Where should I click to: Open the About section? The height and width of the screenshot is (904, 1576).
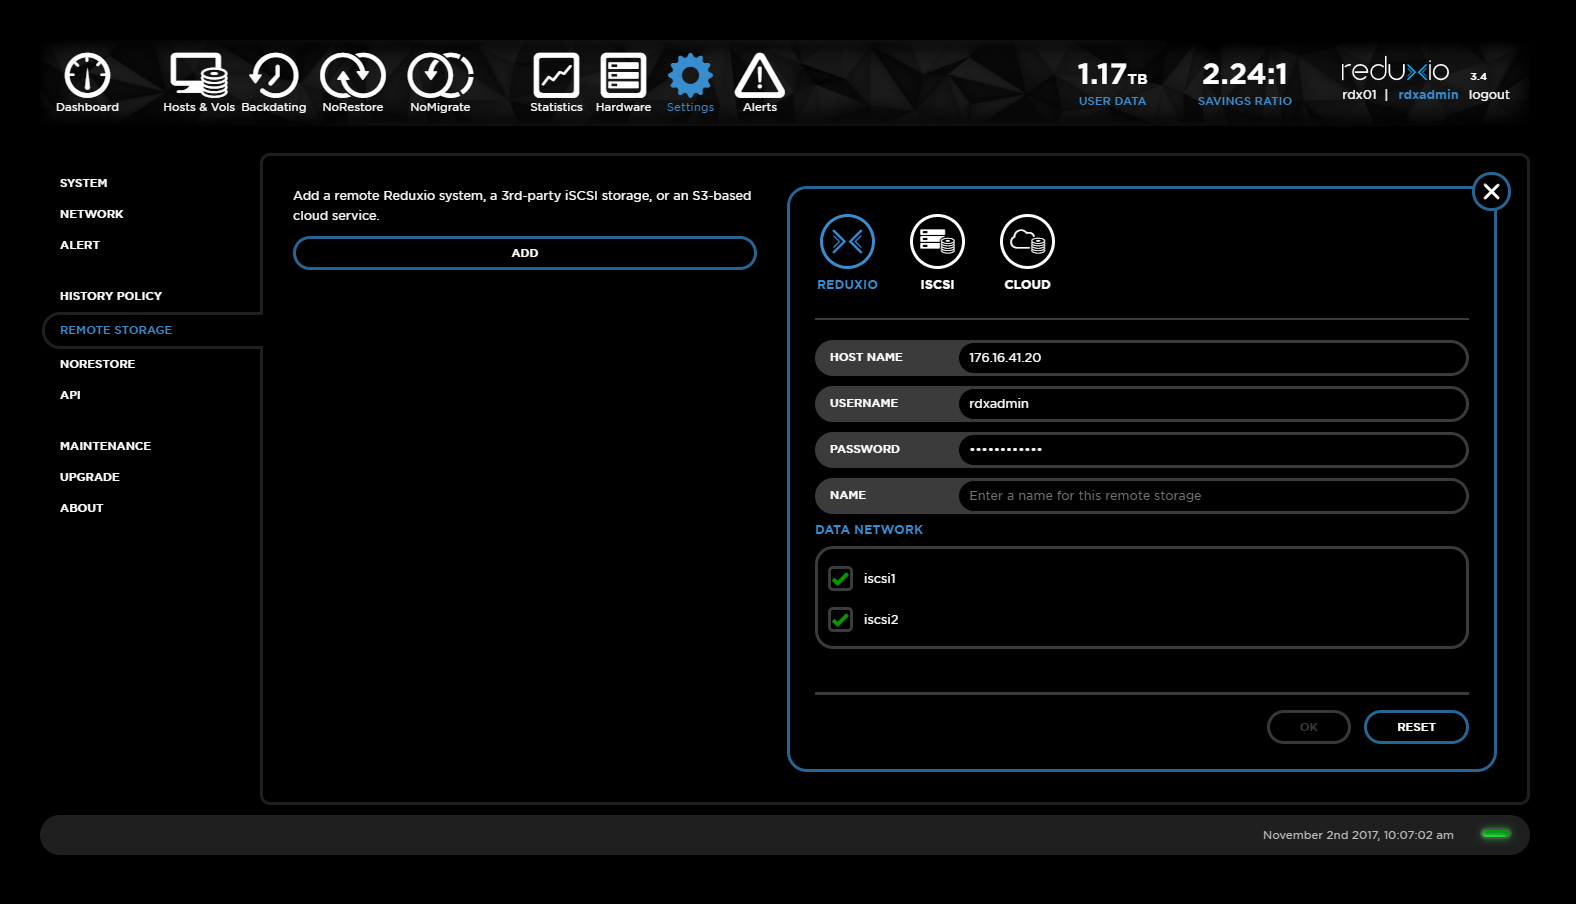coord(81,508)
